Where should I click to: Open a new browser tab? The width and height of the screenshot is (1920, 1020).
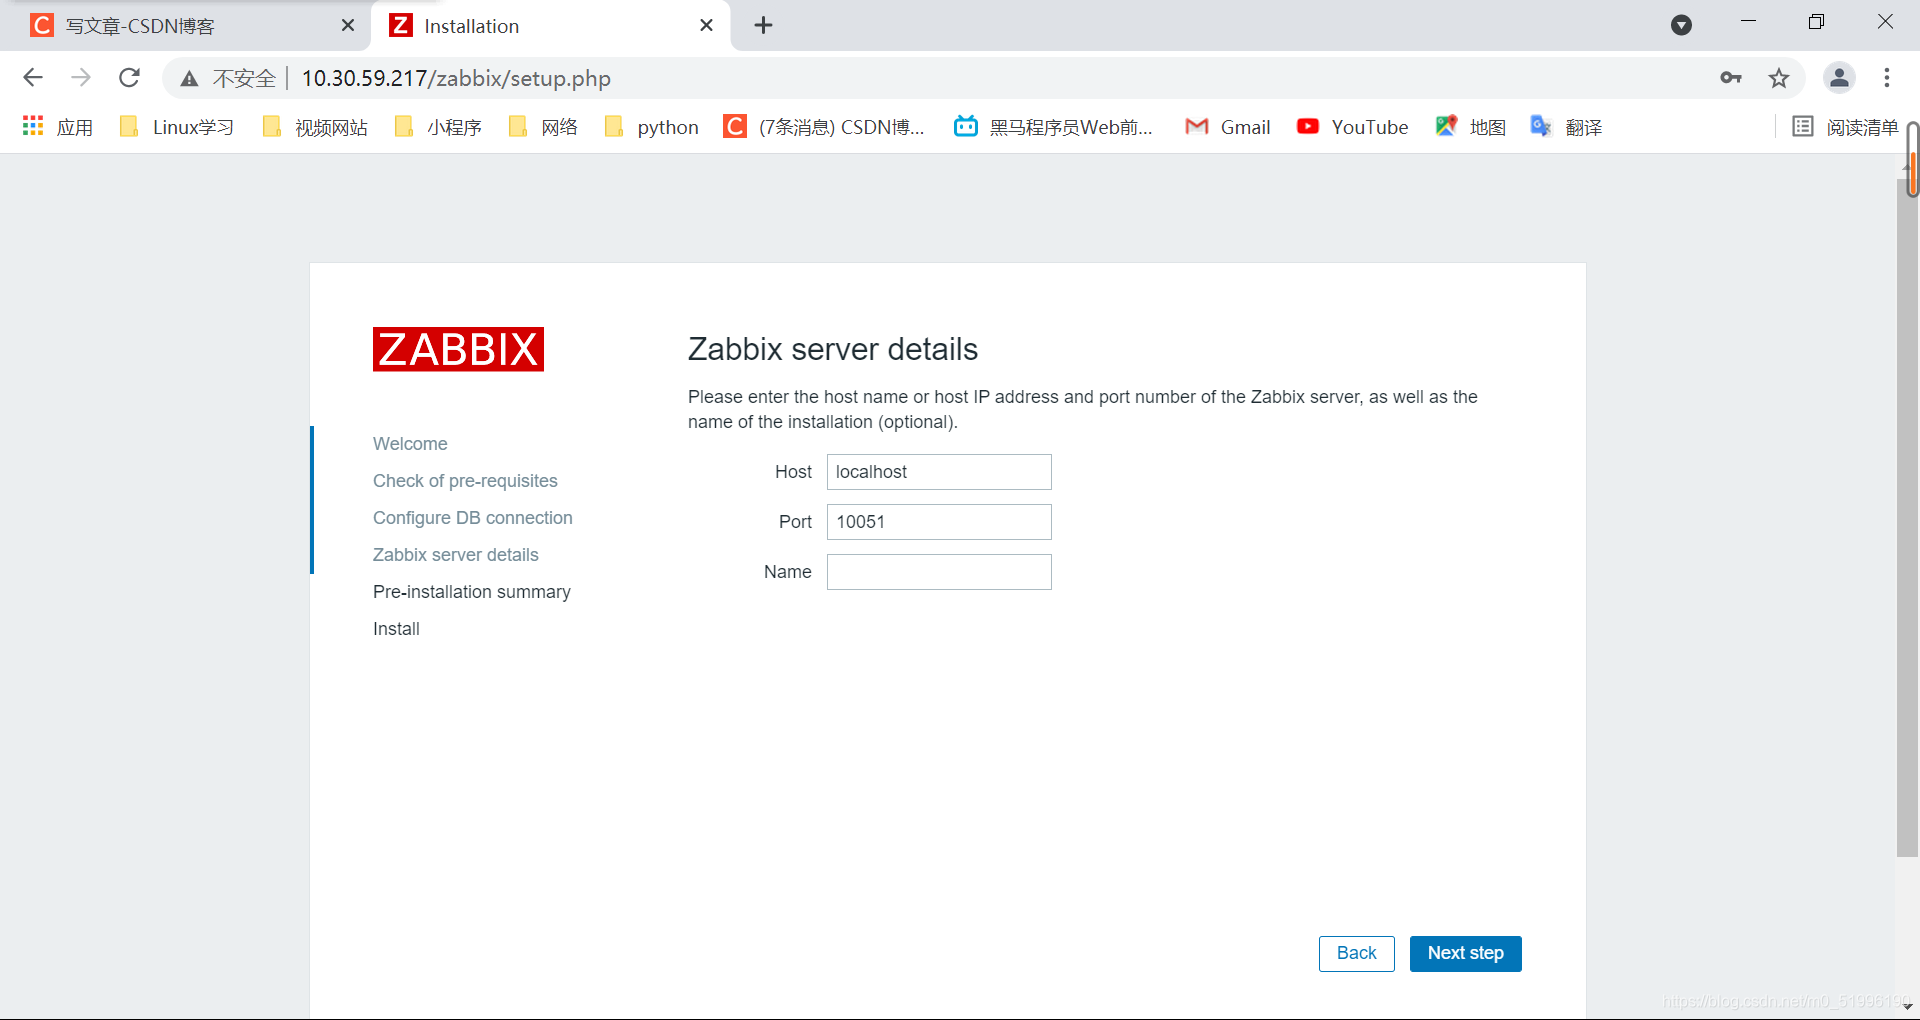764,26
